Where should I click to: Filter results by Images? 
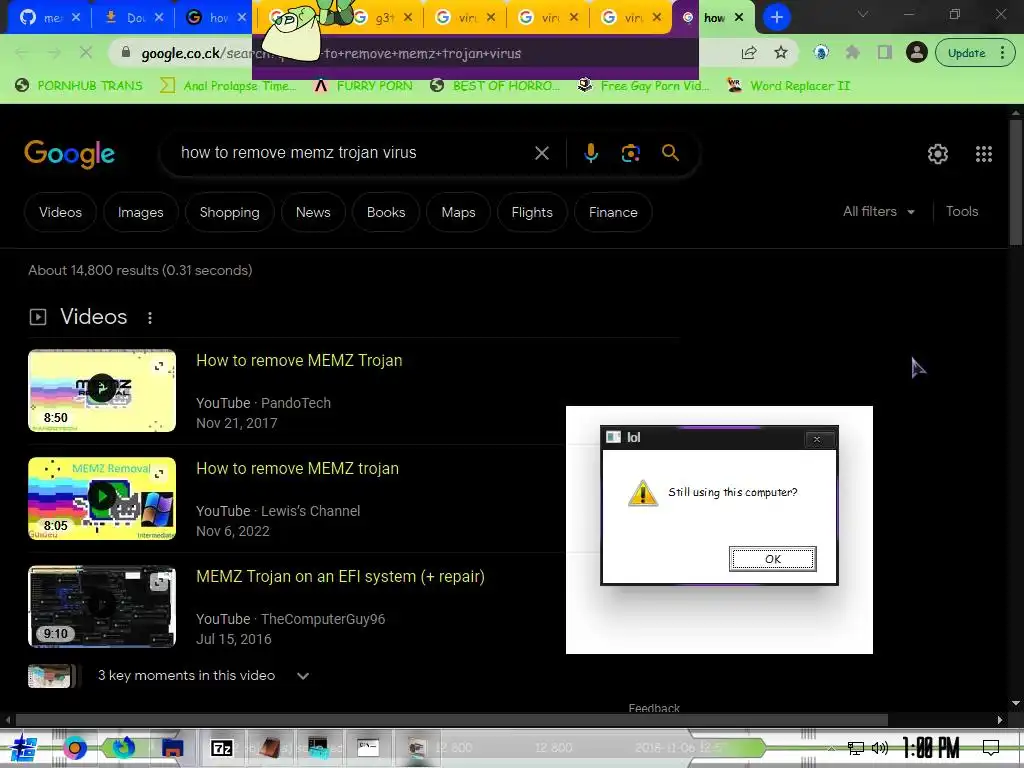pyautogui.click(x=140, y=212)
